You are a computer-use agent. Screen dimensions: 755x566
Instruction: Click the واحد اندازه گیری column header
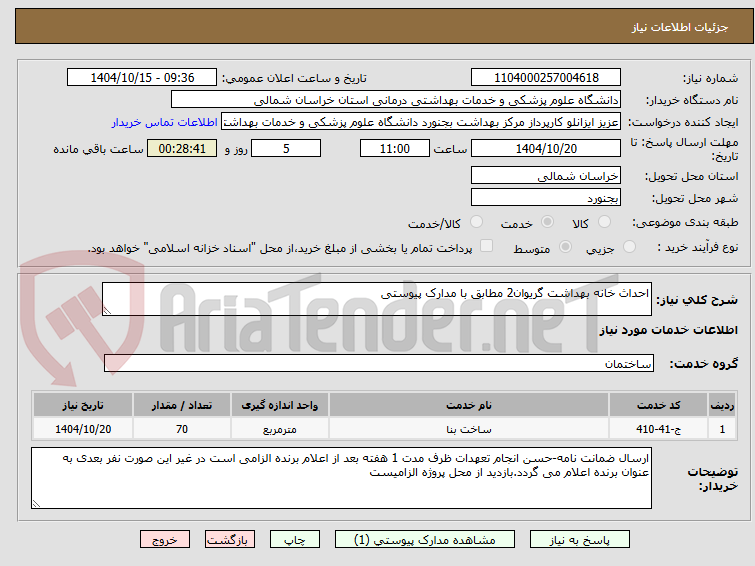point(280,405)
